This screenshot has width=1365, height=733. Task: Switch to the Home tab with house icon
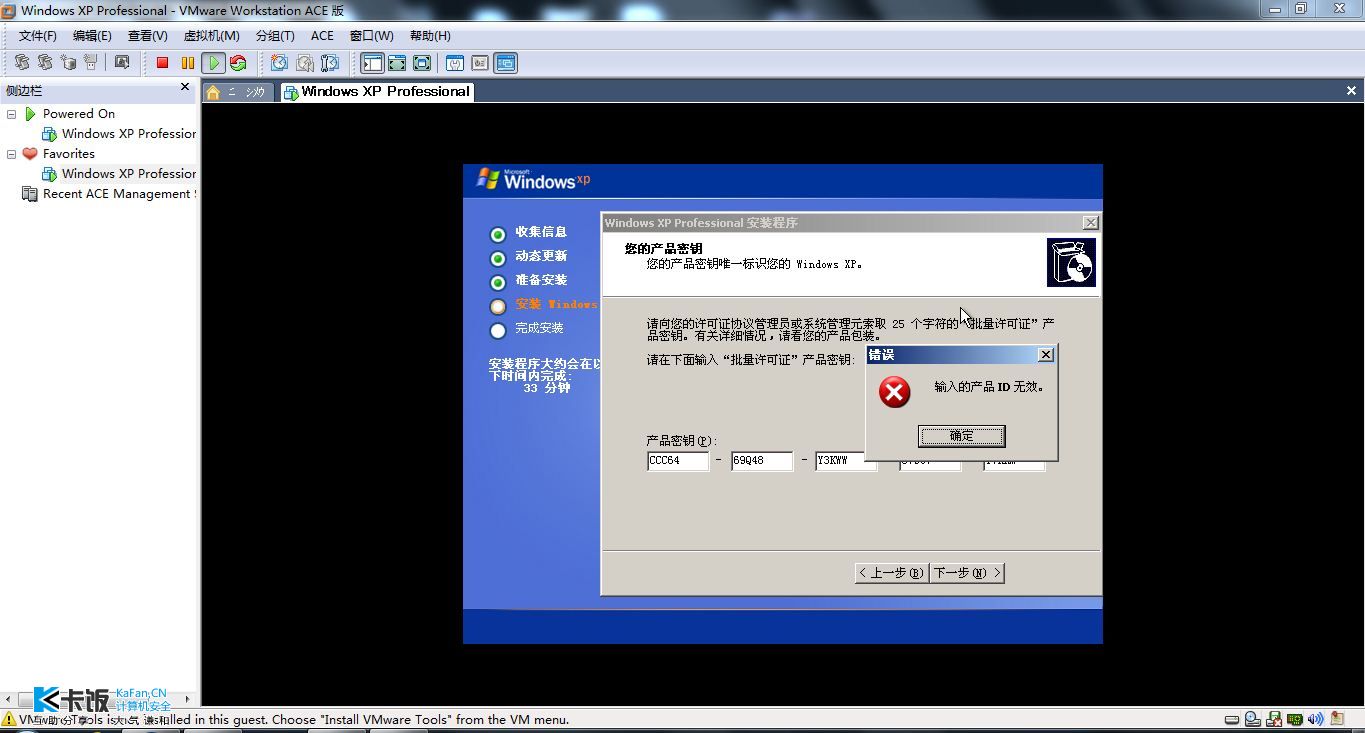tap(237, 92)
